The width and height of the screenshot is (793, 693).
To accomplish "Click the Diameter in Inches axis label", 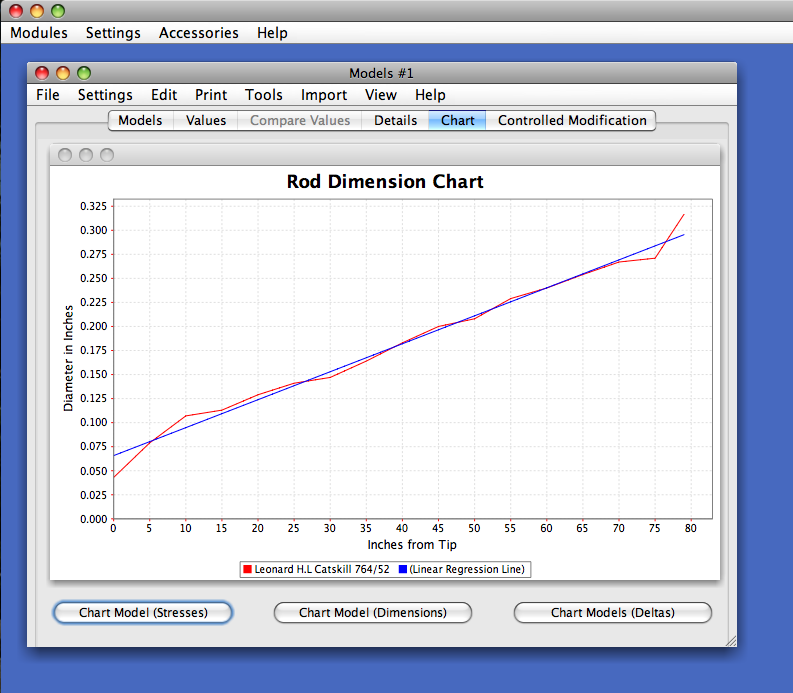I will point(68,358).
